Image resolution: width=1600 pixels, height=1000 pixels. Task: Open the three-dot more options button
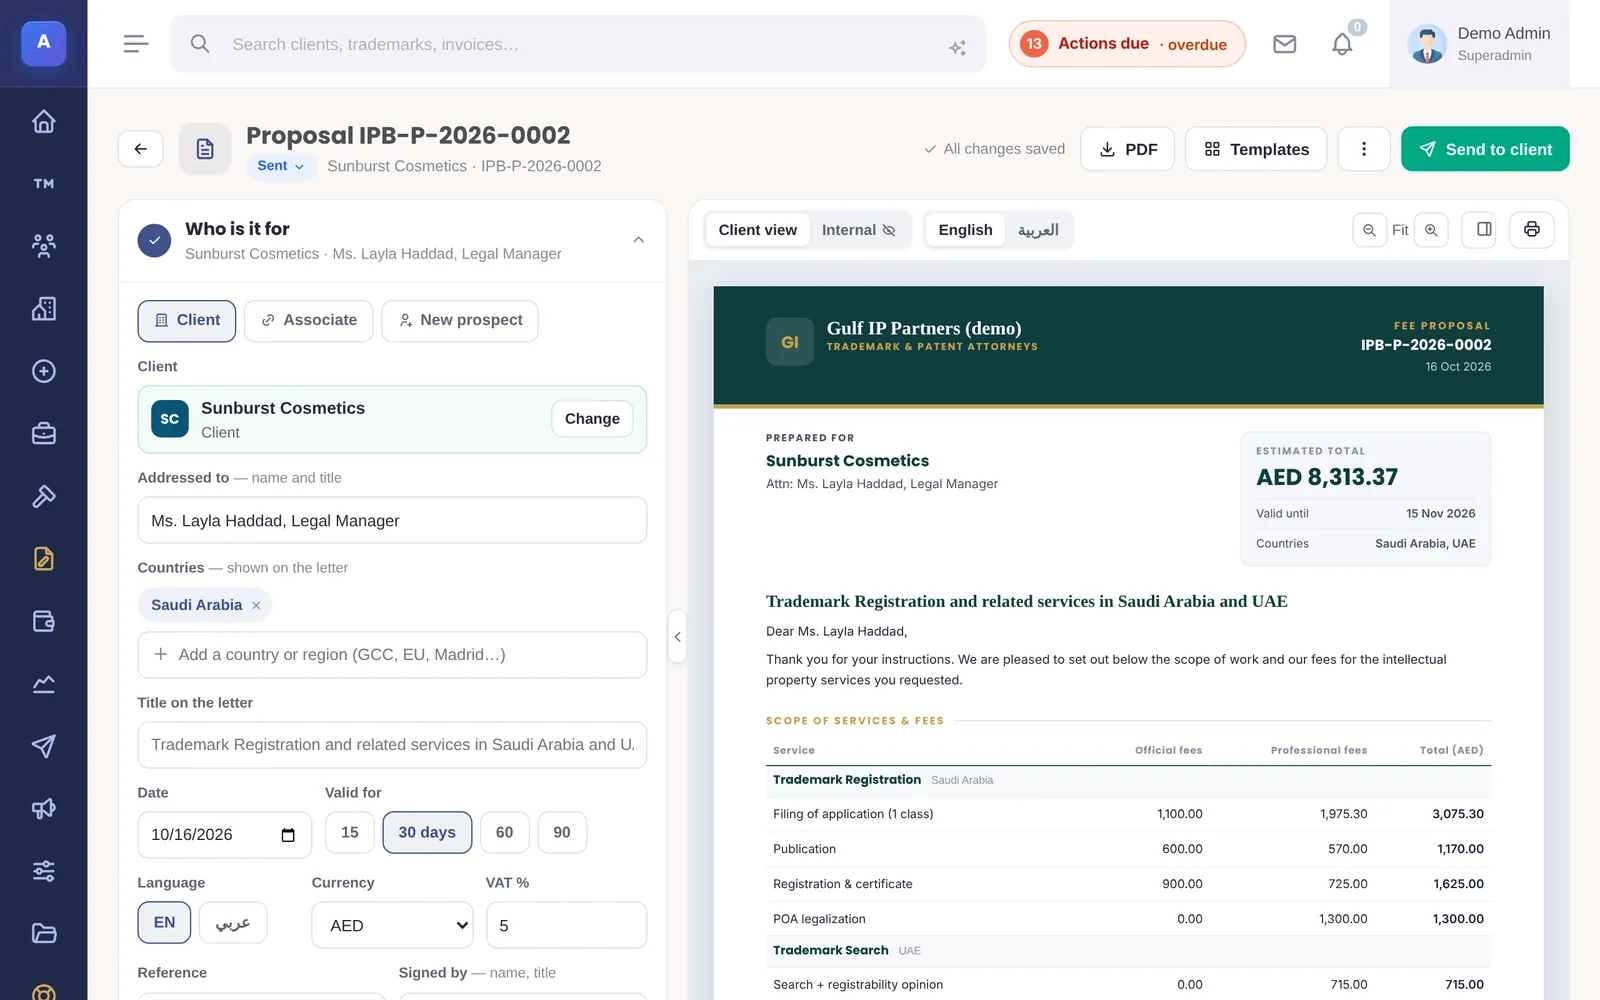tap(1363, 149)
